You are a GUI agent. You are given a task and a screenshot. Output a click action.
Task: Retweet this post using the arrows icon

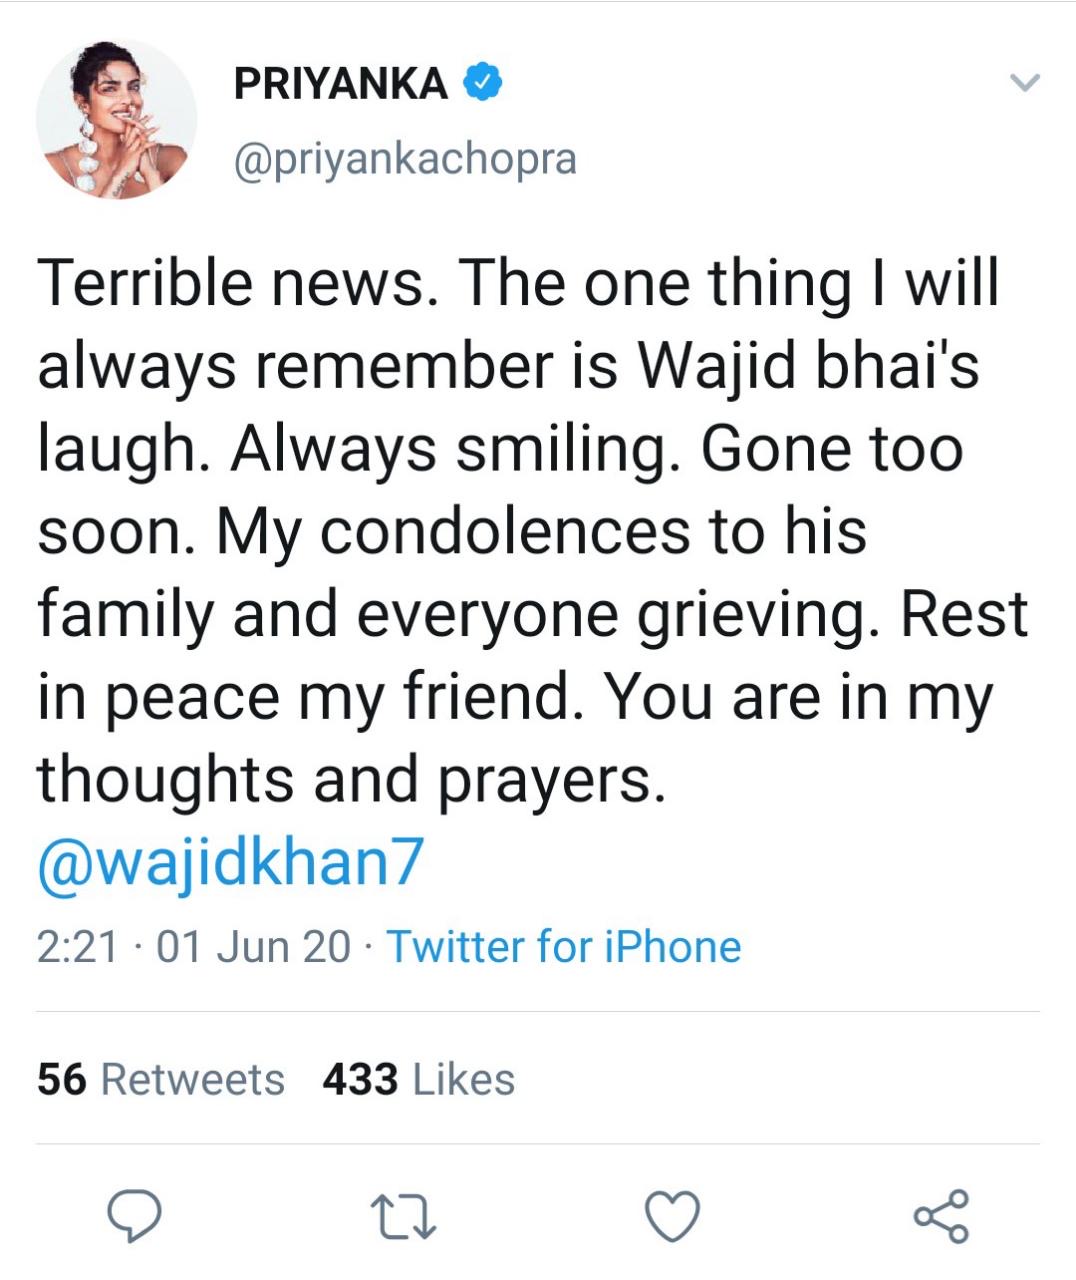403,1217
